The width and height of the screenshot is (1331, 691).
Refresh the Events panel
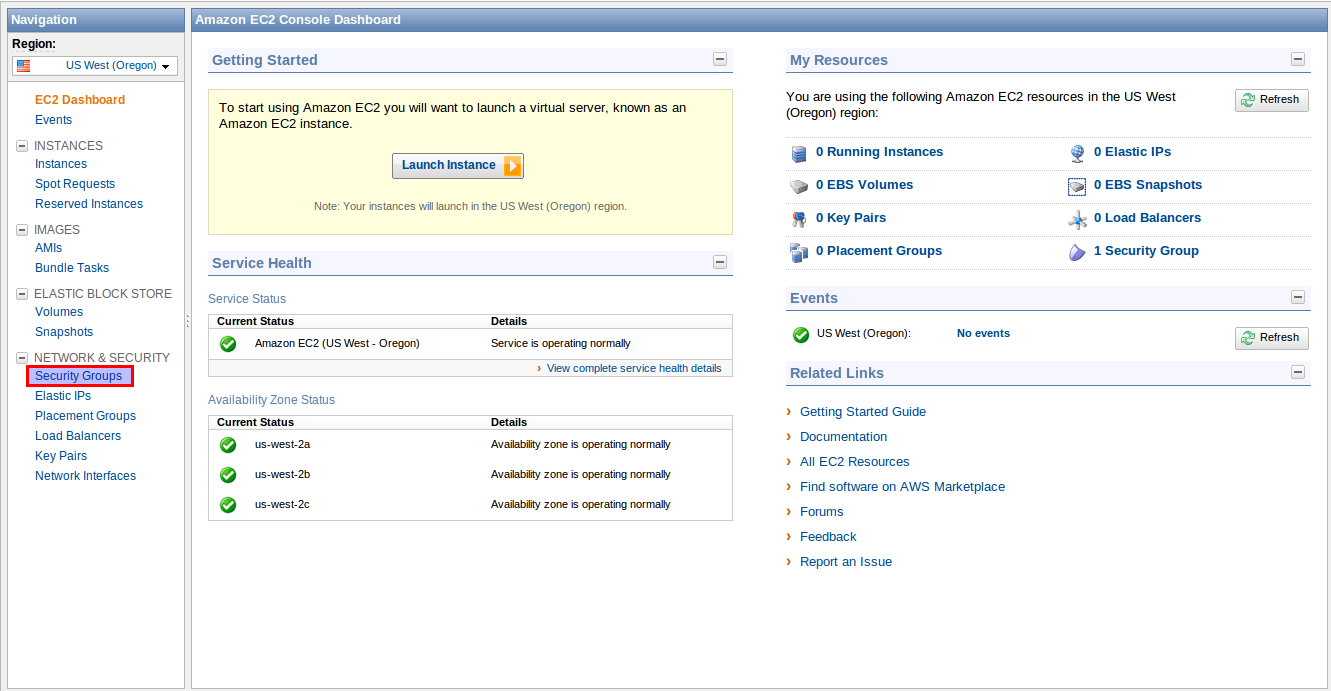1271,337
